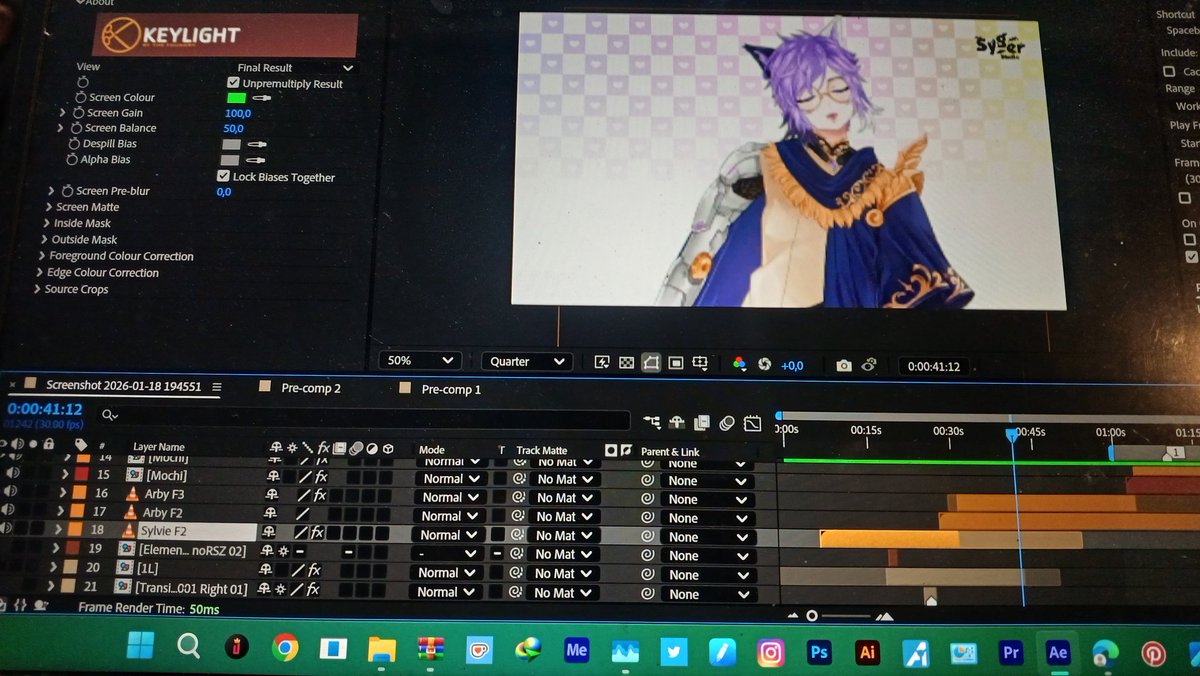Click the Alpha Bias eyedropper
Screen dimensions: 1200x676
coord(257,160)
